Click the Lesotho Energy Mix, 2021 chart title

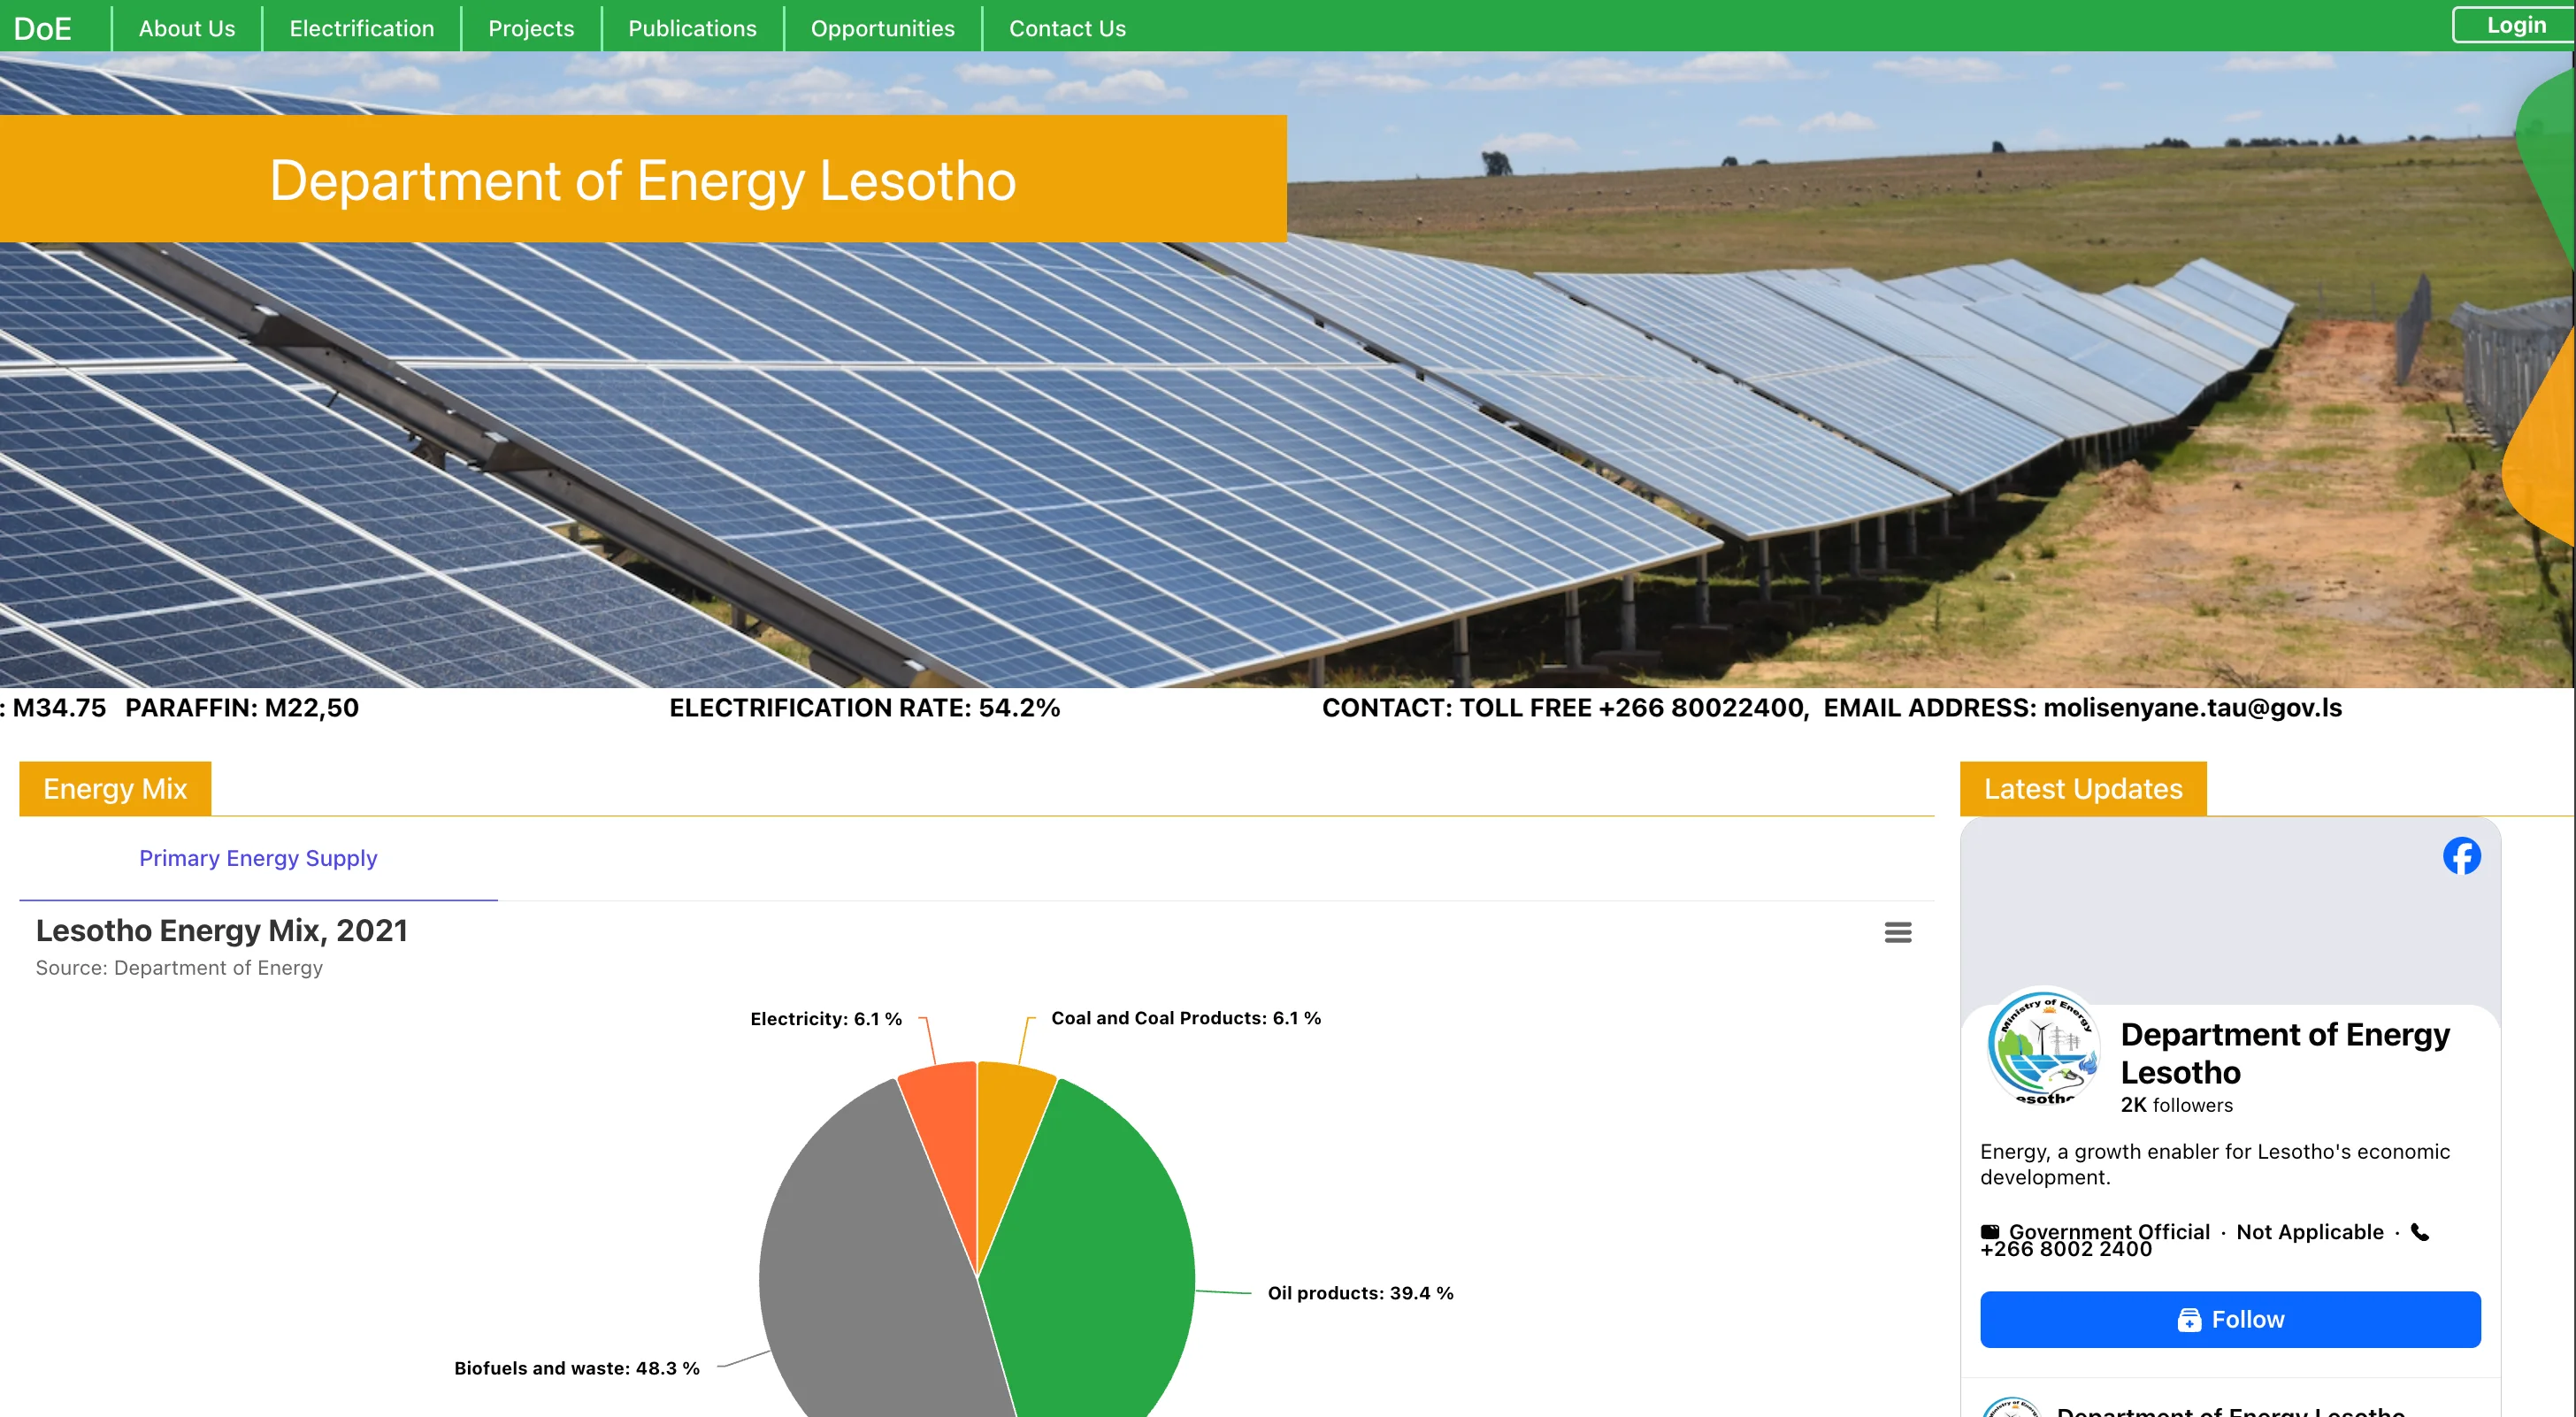tap(222, 930)
